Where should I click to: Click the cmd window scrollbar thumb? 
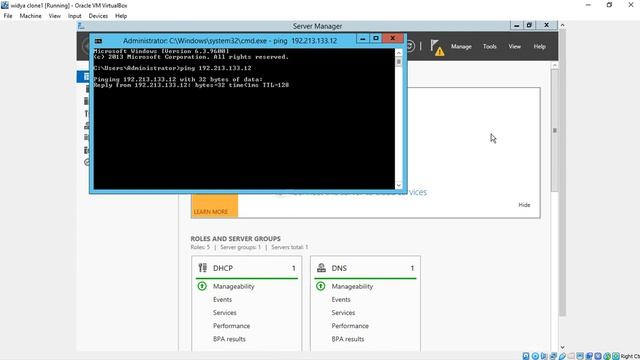399,62
